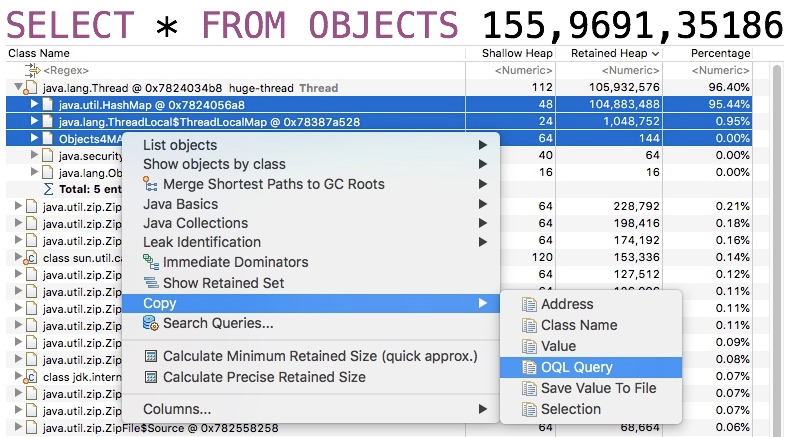The width and height of the screenshot is (791, 437).
Task: Click the Class Name copy icon
Action: click(529, 325)
